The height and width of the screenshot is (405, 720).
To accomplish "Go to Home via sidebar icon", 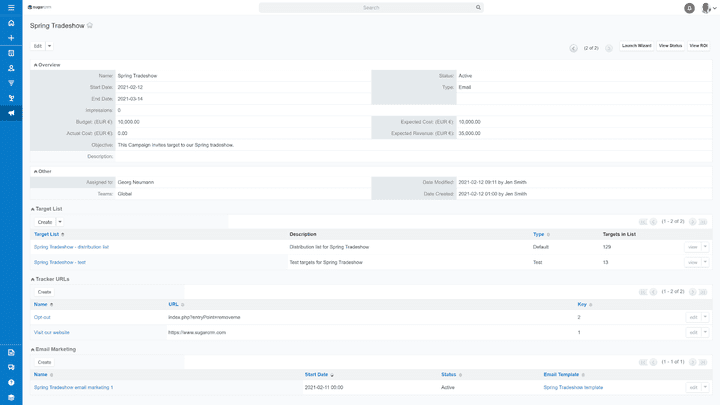I will (x=11, y=23).
